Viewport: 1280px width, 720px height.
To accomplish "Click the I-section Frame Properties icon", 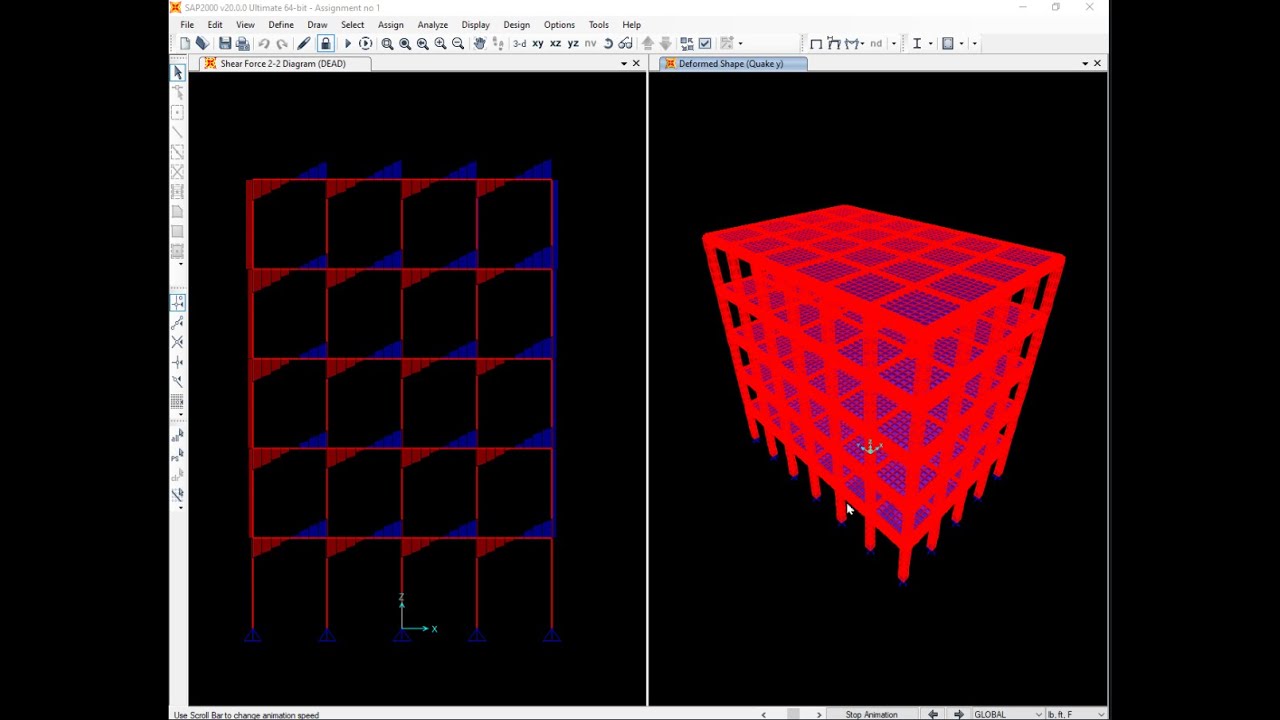I will 916,43.
